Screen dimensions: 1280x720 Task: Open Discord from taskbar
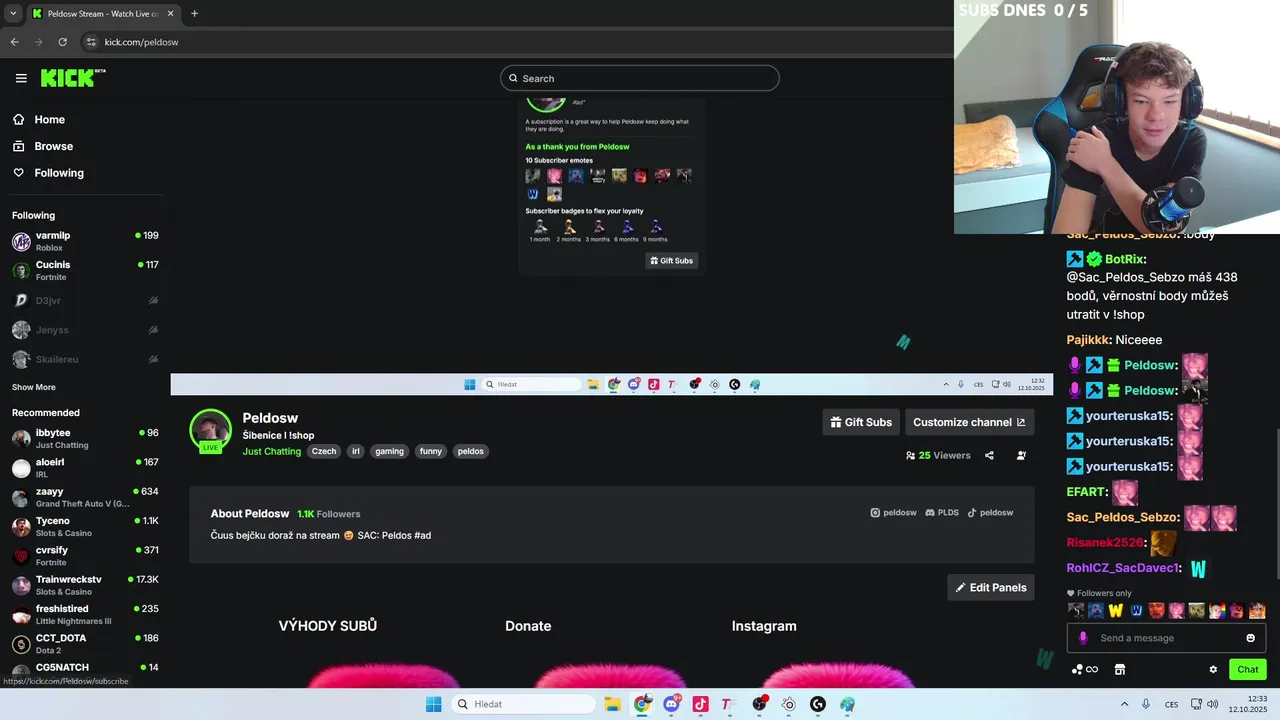click(671, 704)
